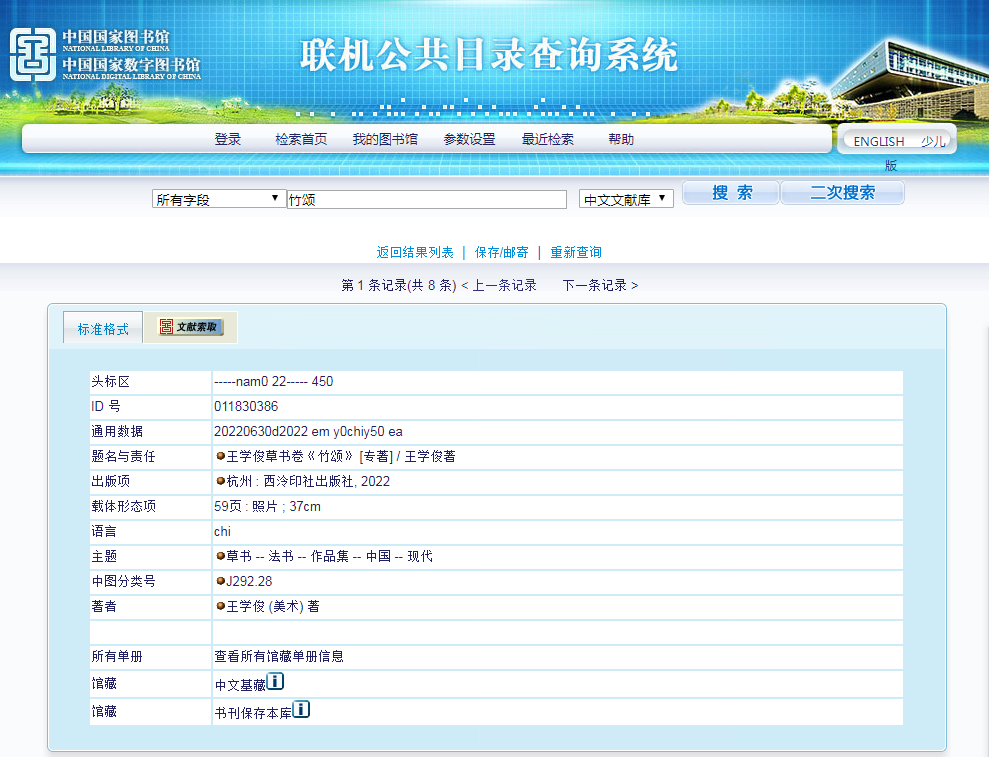Open 检索首页 in navigation bar
989x757 pixels.
[301, 140]
